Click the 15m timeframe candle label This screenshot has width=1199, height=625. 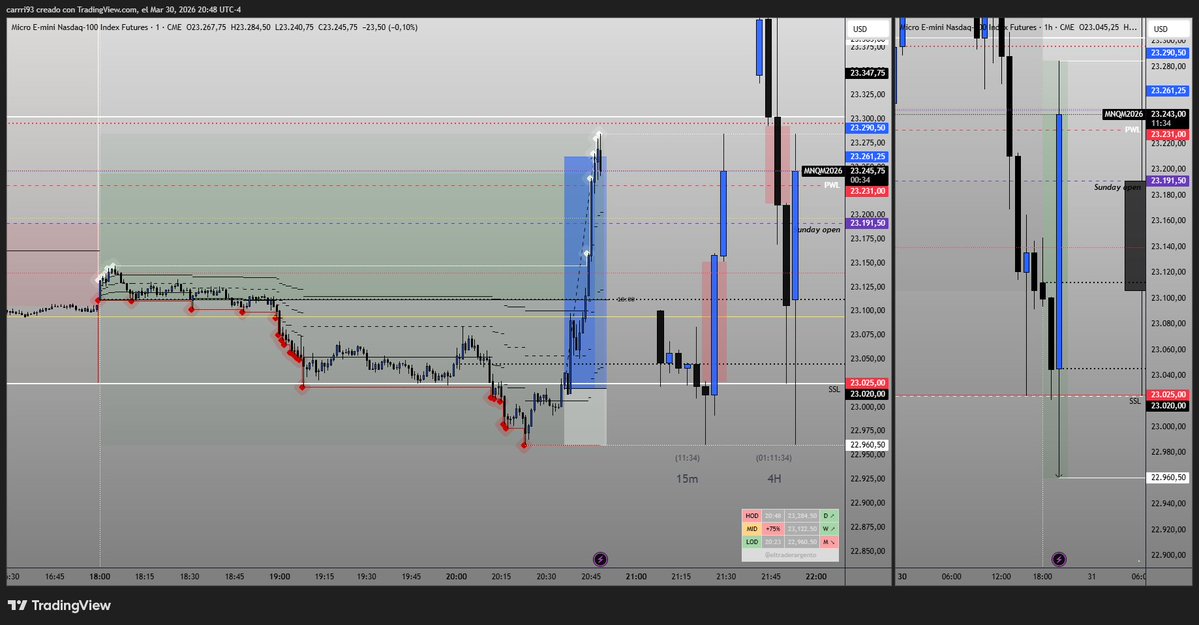[687, 479]
